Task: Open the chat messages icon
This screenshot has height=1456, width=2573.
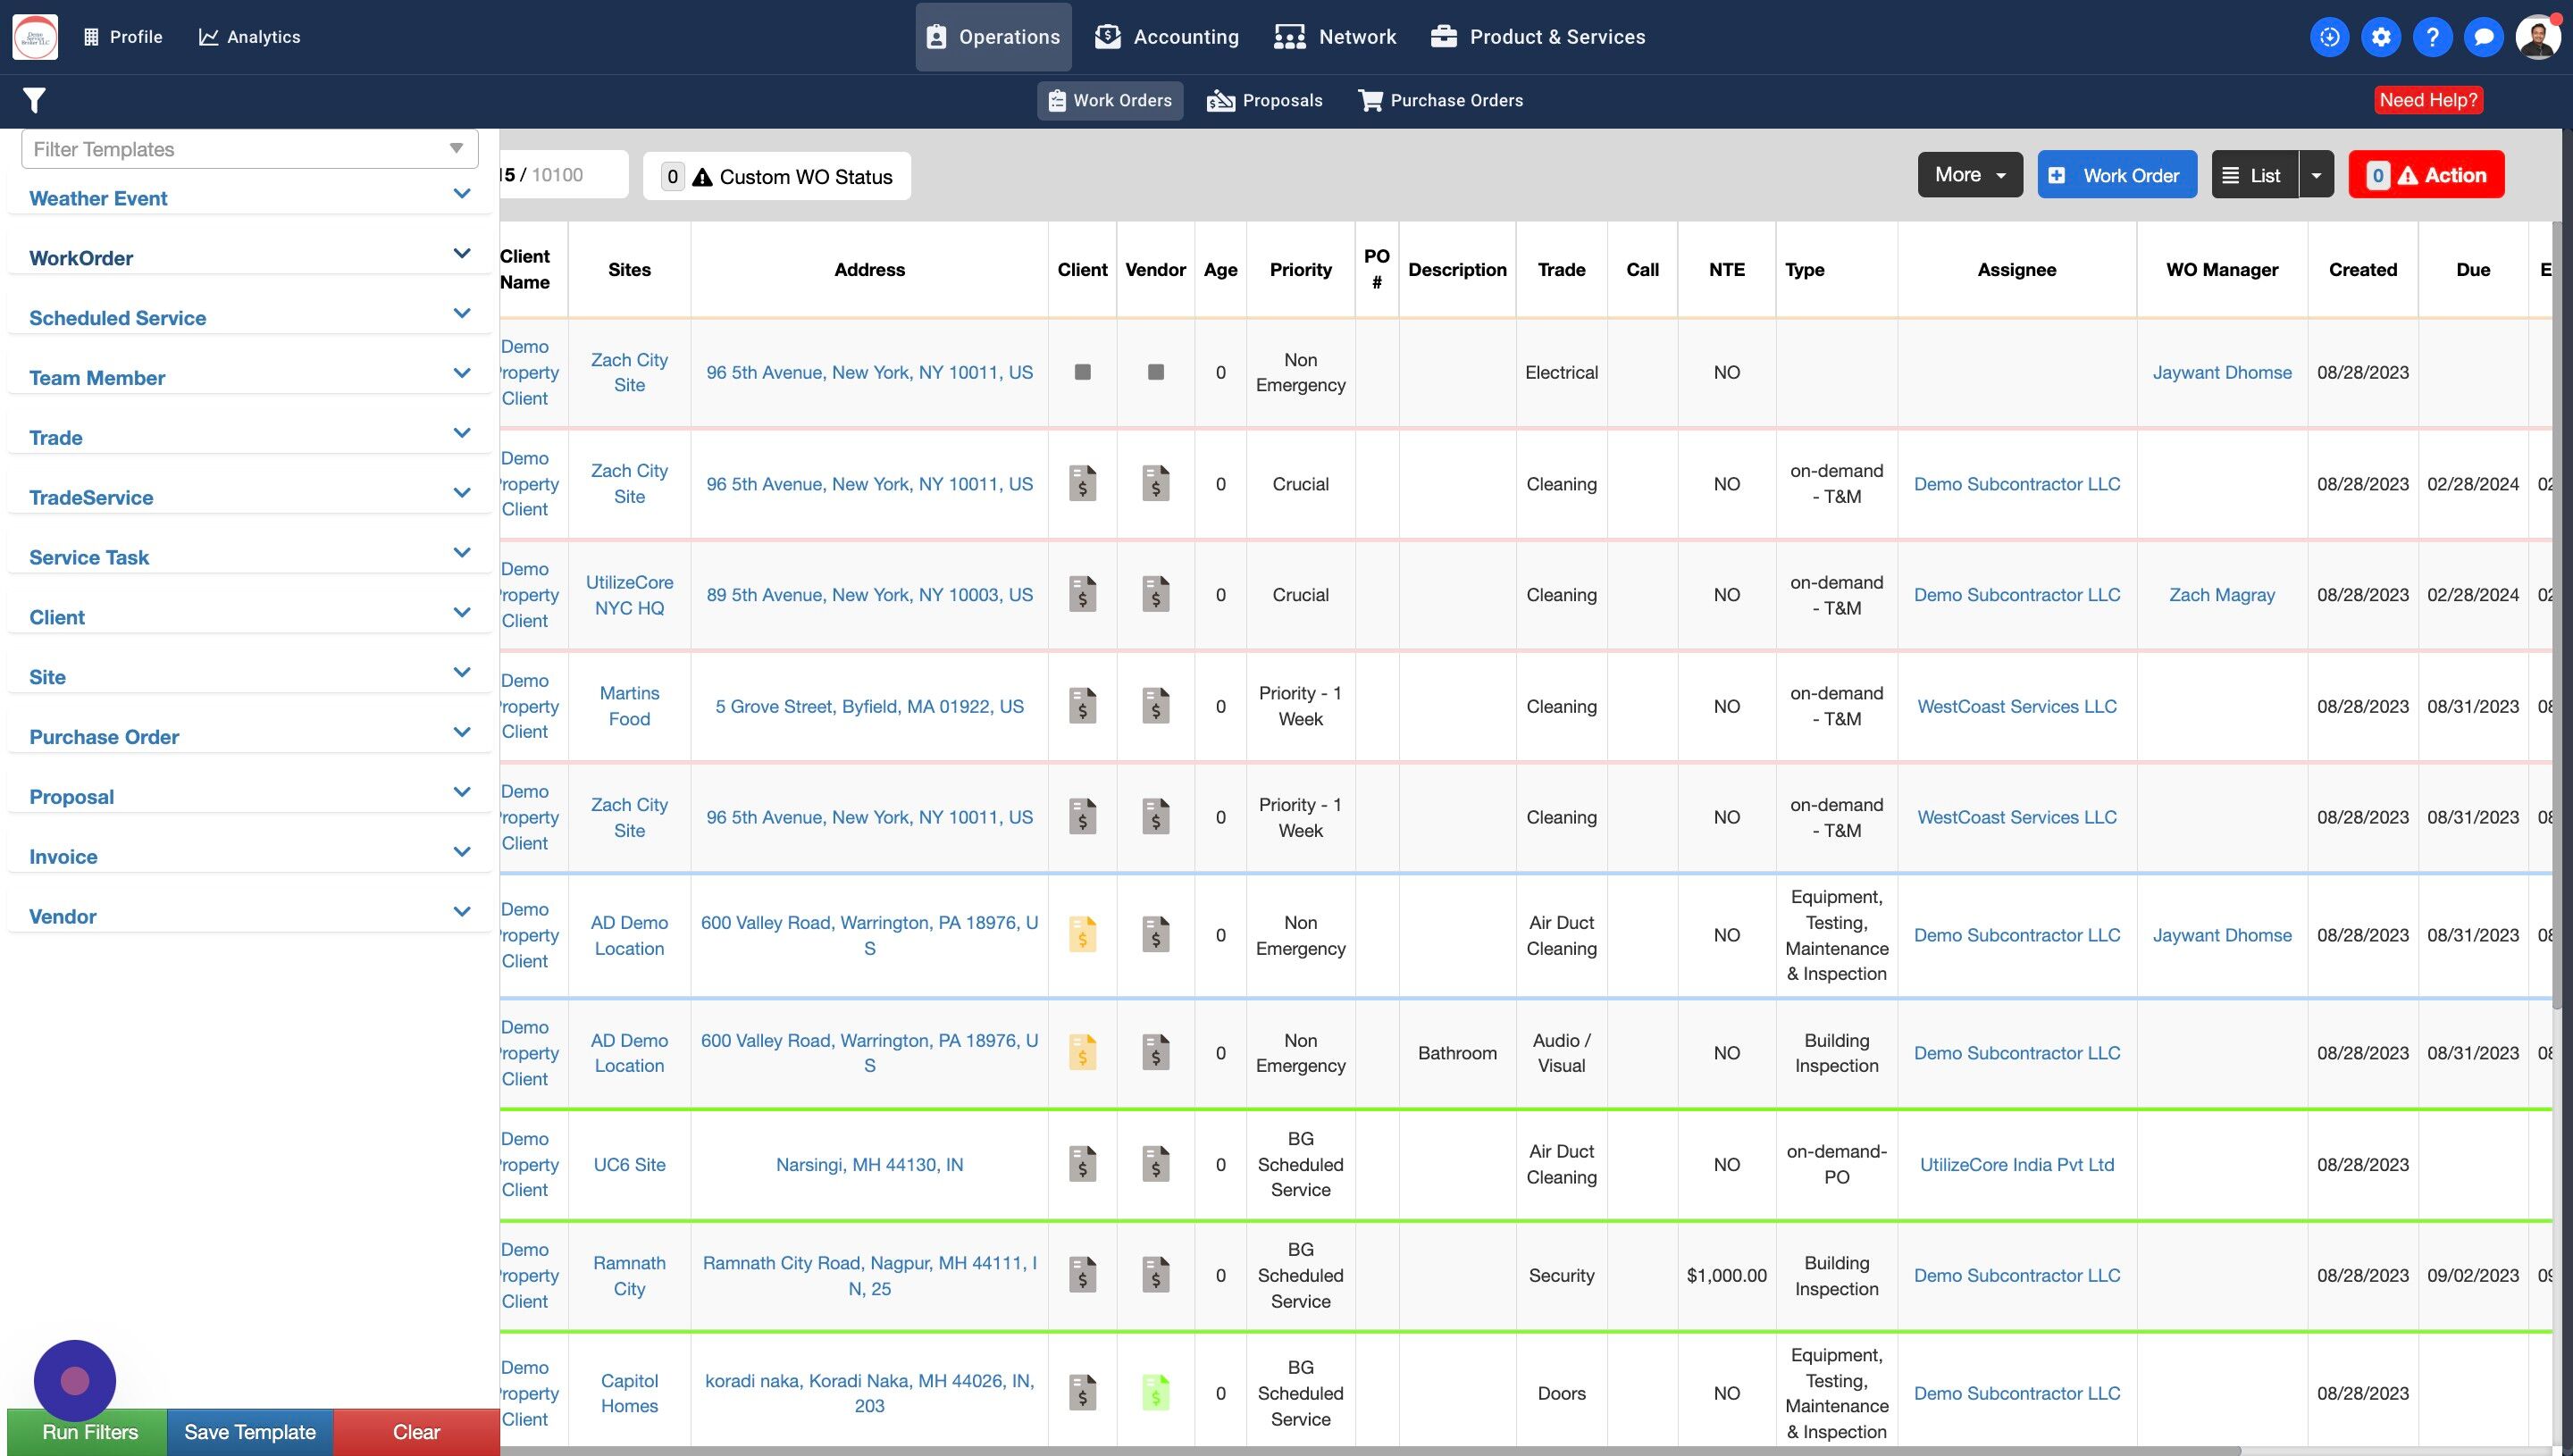Action: click(2483, 37)
